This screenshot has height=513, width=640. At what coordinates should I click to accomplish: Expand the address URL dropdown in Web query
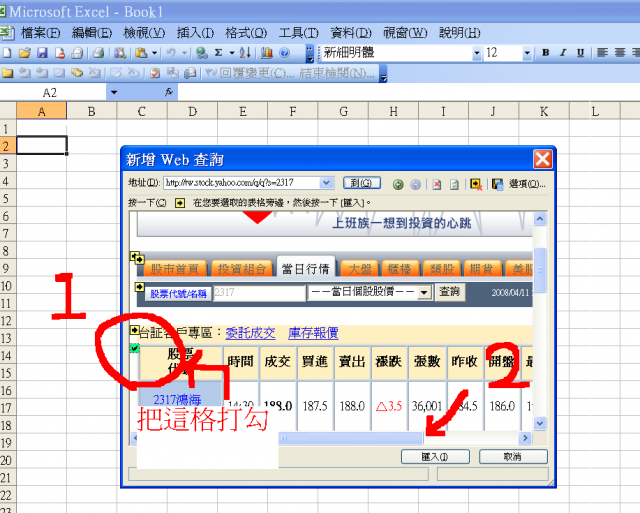pos(326,183)
